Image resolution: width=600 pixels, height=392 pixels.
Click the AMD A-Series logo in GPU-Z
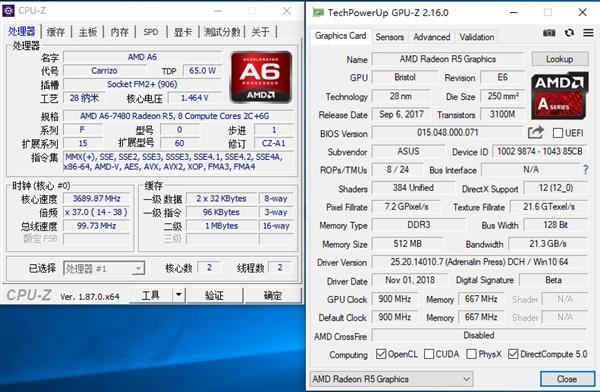559,96
